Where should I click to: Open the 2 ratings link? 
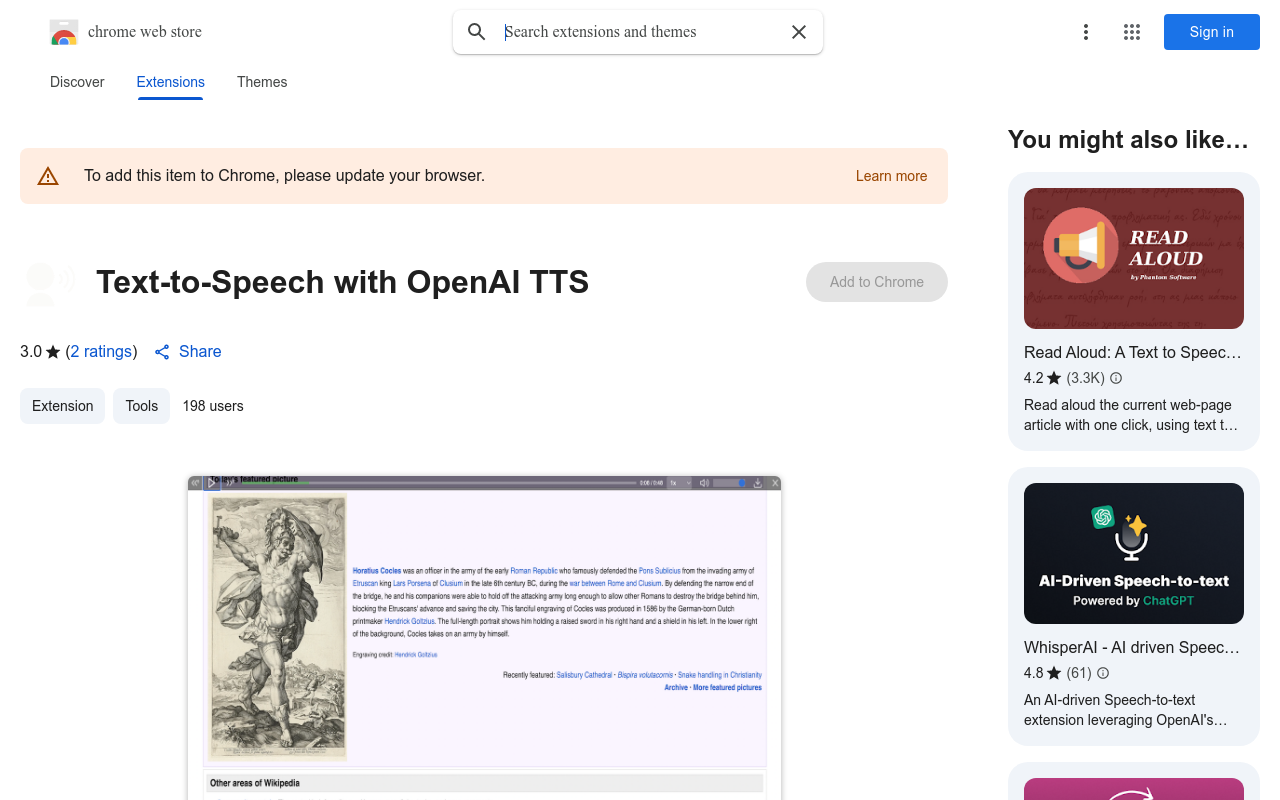coord(102,352)
